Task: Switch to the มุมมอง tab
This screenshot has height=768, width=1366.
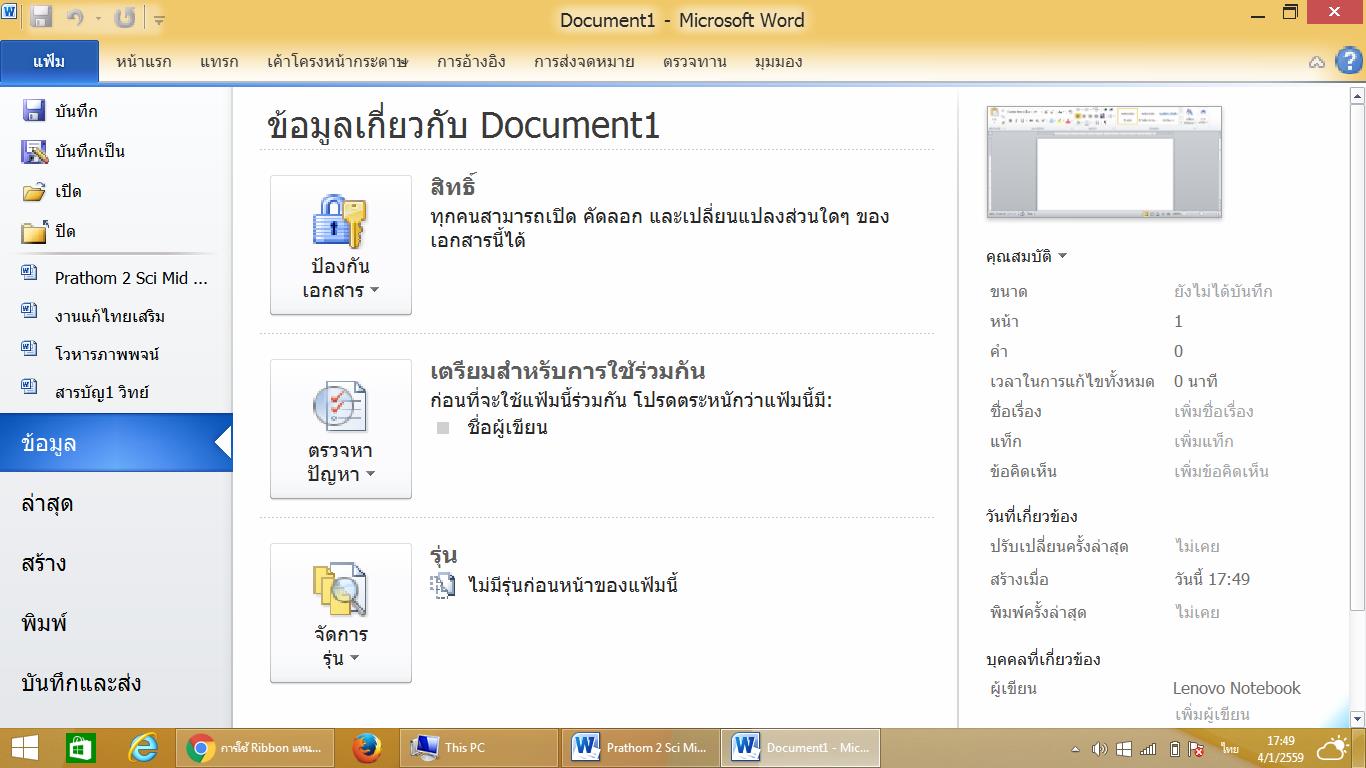Action: pyautogui.click(x=778, y=61)
